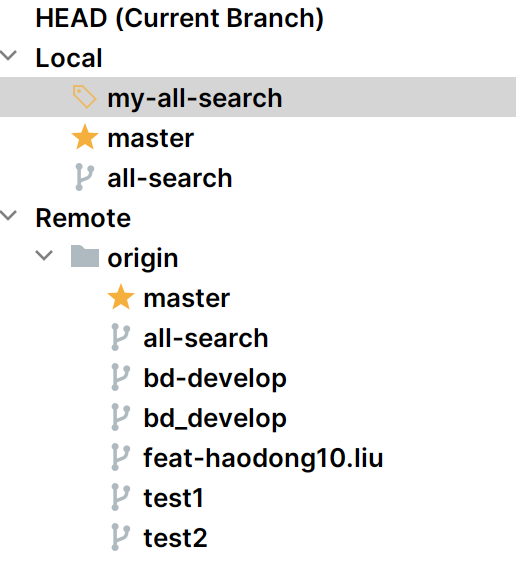
Task: Click the tag icon beside my-all-search
Action: pos(84,97)
